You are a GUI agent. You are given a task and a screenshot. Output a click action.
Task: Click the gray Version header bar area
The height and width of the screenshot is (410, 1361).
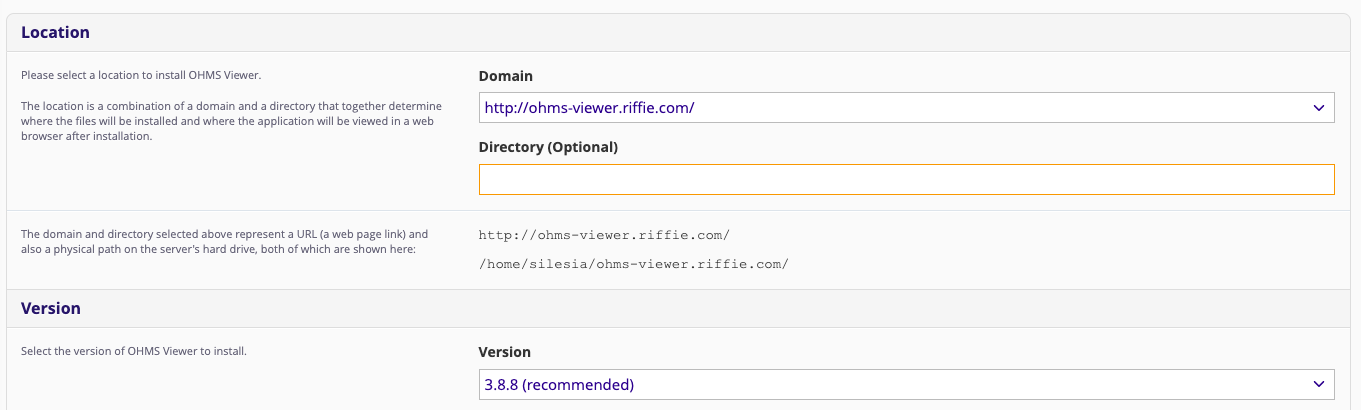pyautogui.click(x=680, y=308)
